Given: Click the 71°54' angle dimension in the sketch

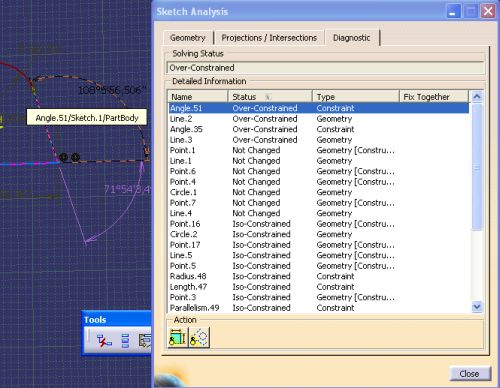Looking at the screenshot, I should pos(127,189).
